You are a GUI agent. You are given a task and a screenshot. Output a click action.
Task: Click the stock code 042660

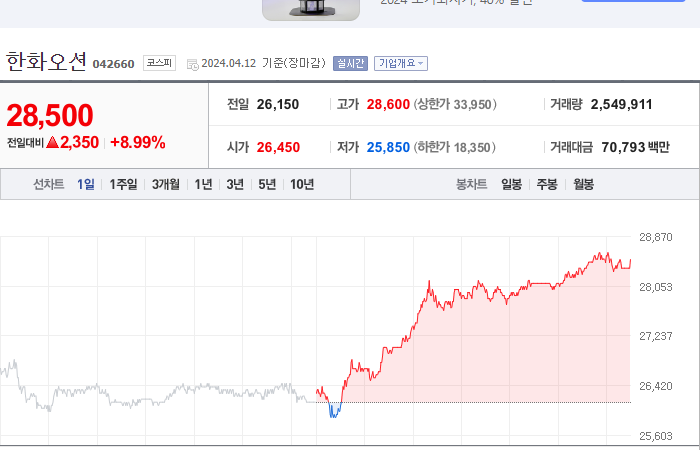[x=113, y=64]
